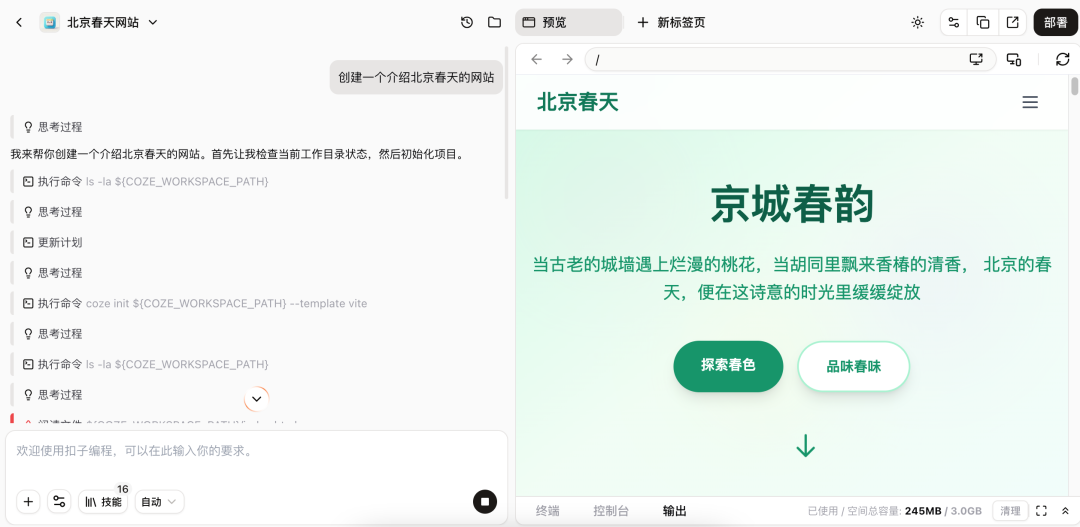Stop generation with the black stop button

(x=485, y=501)
